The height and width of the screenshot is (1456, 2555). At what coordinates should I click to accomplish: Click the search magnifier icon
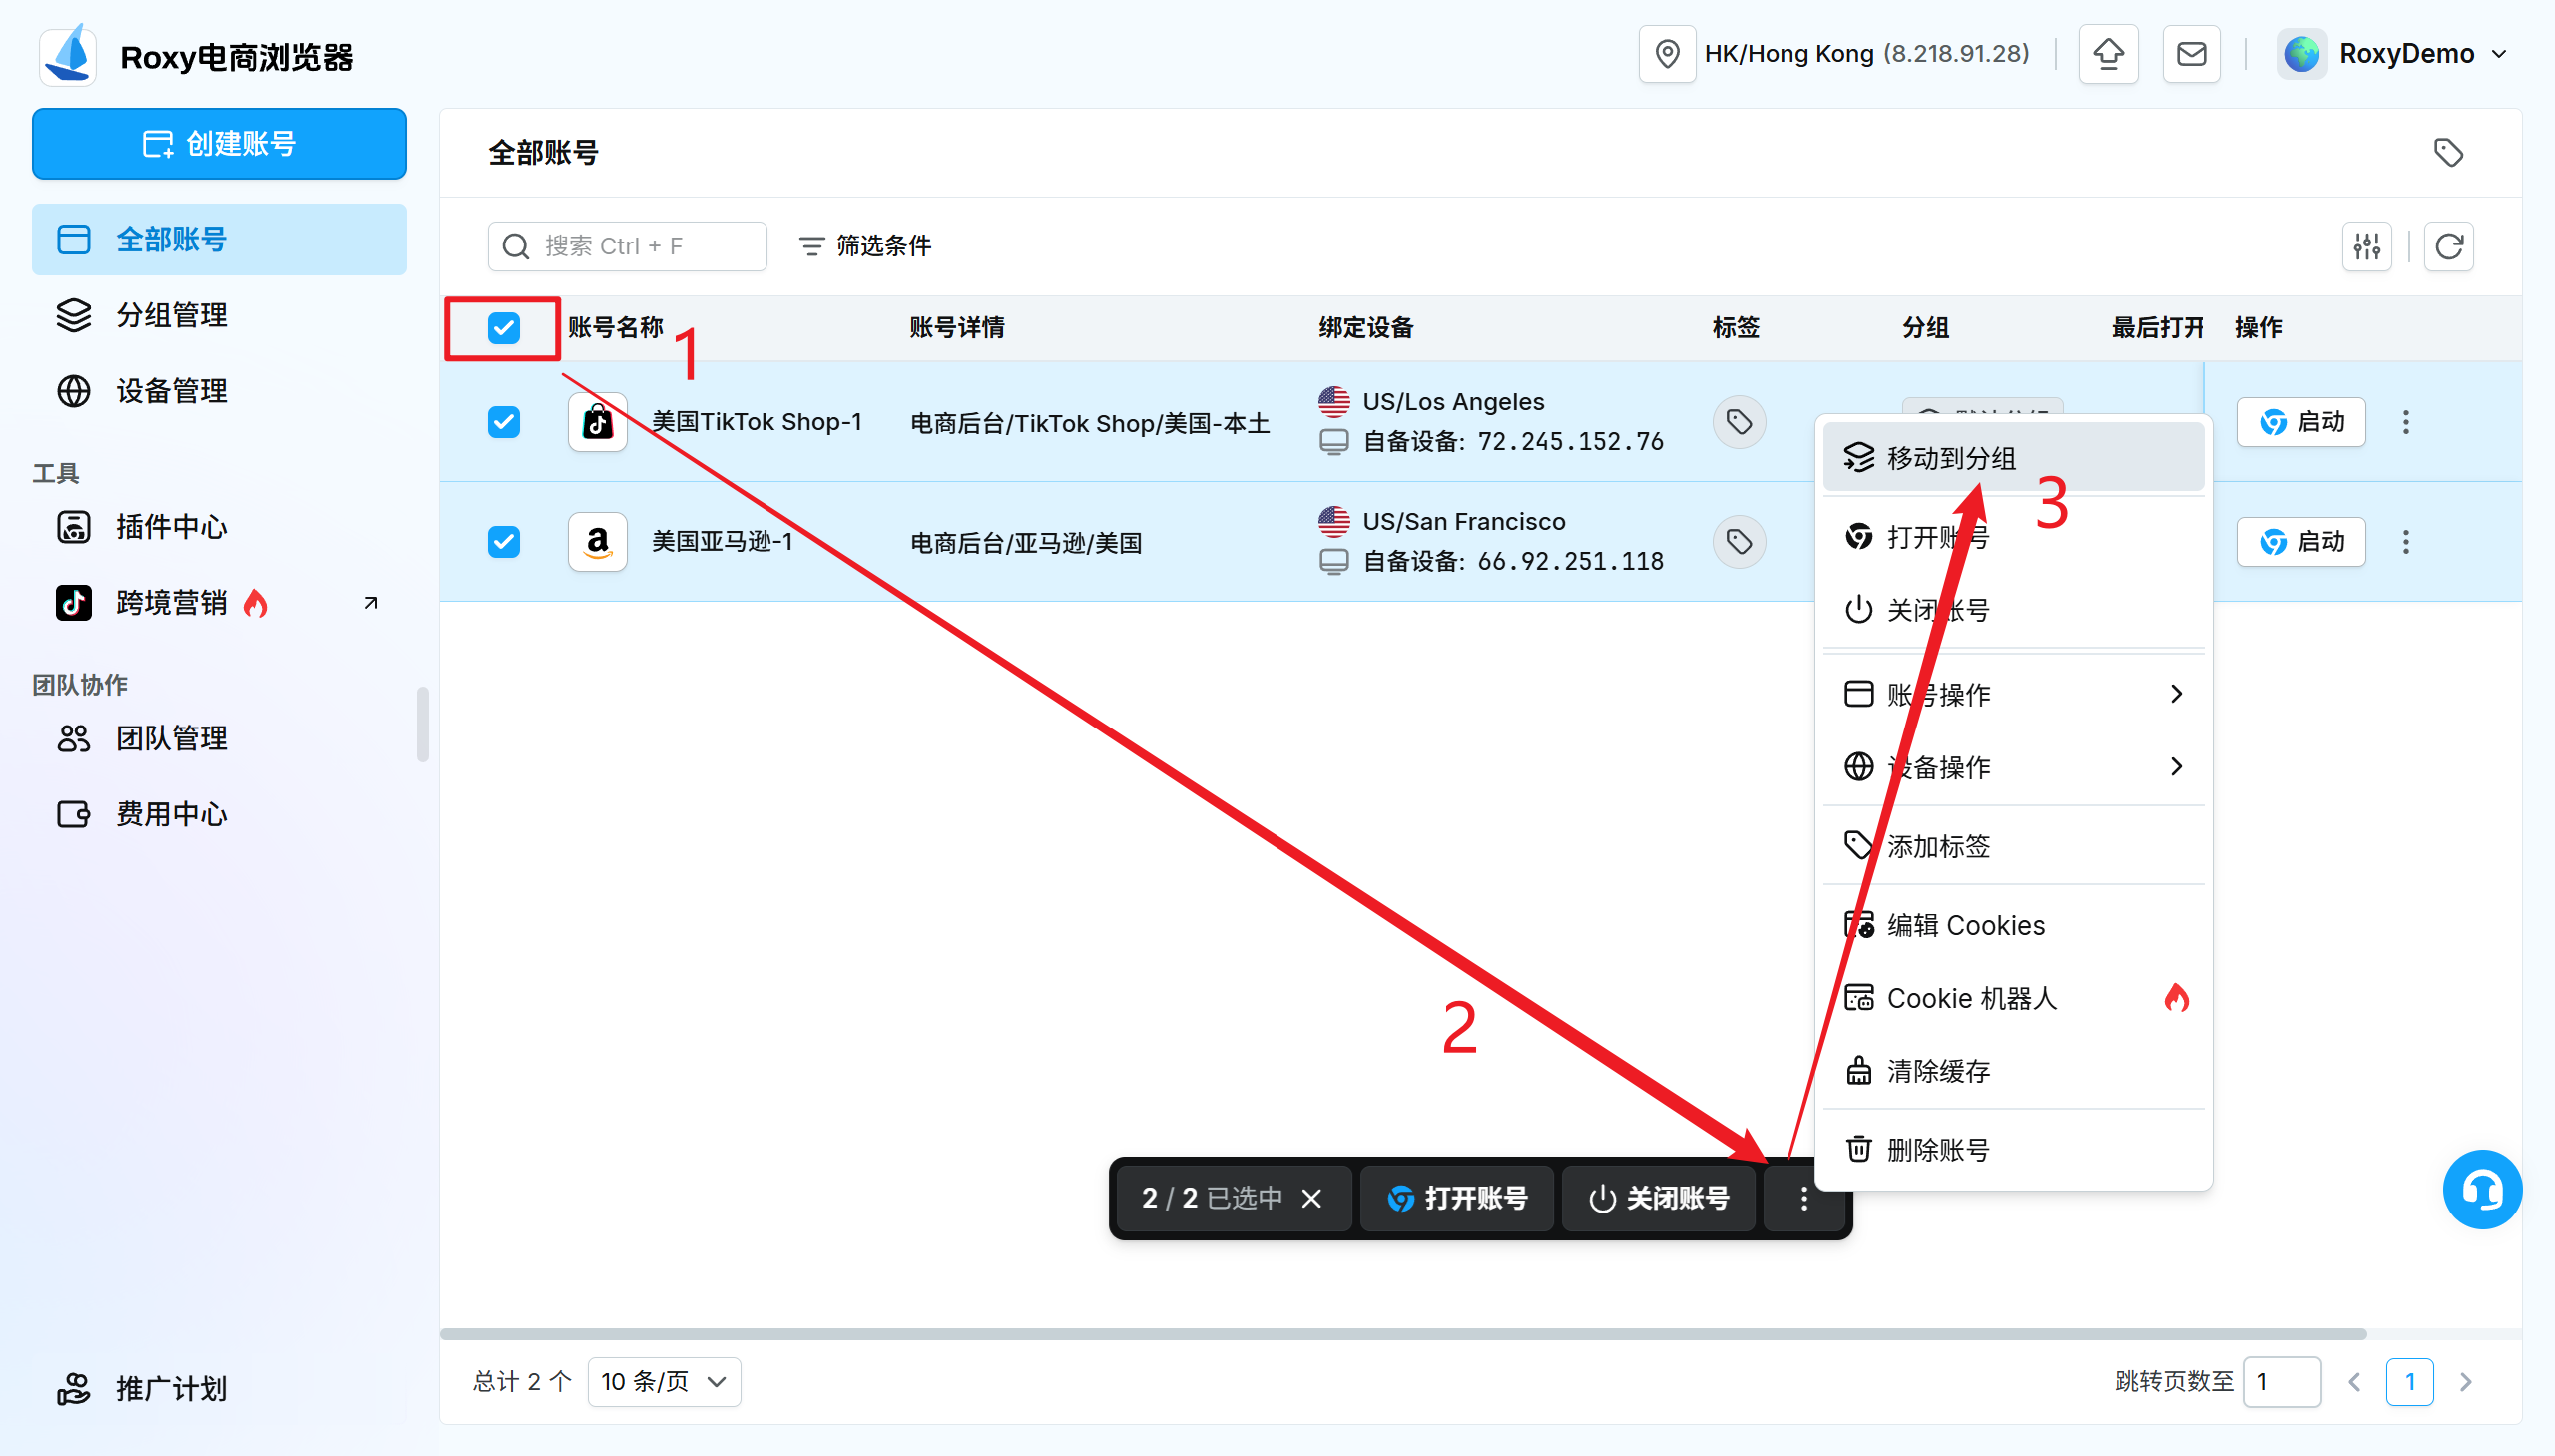point(516,246)
